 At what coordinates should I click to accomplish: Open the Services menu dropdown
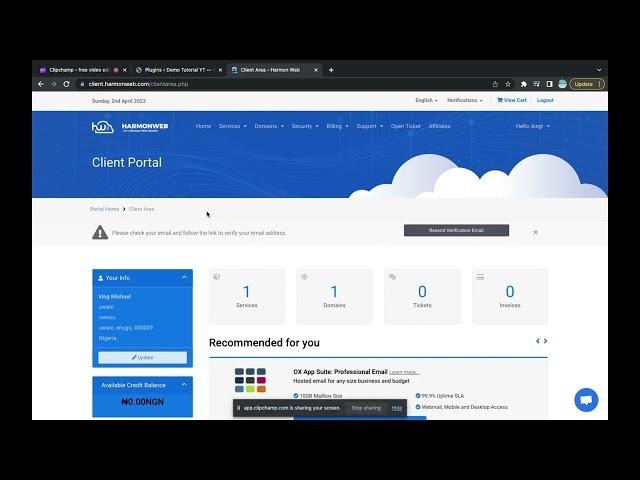point(232,126)
